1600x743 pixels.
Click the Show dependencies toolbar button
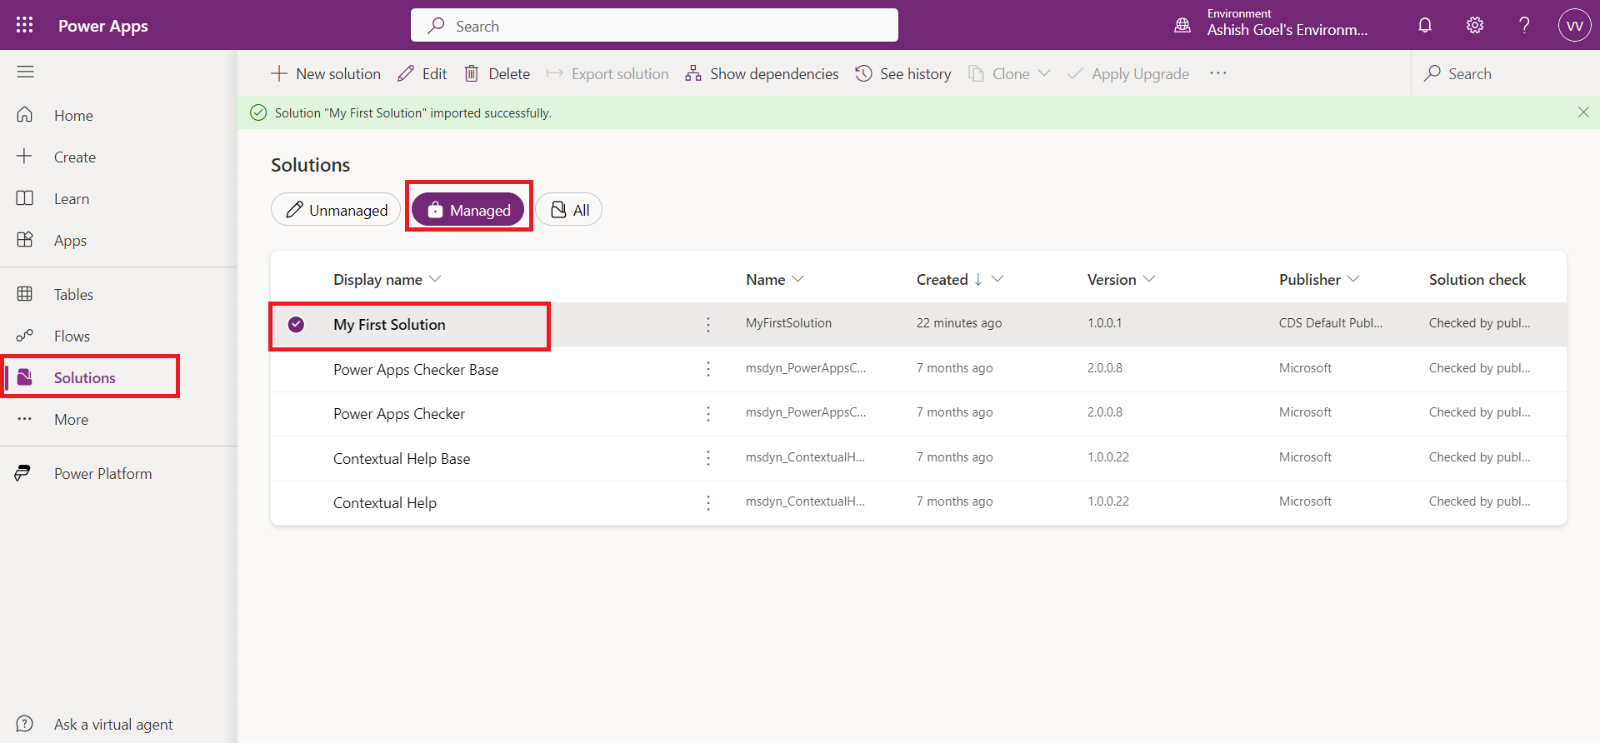click(762, 74)
